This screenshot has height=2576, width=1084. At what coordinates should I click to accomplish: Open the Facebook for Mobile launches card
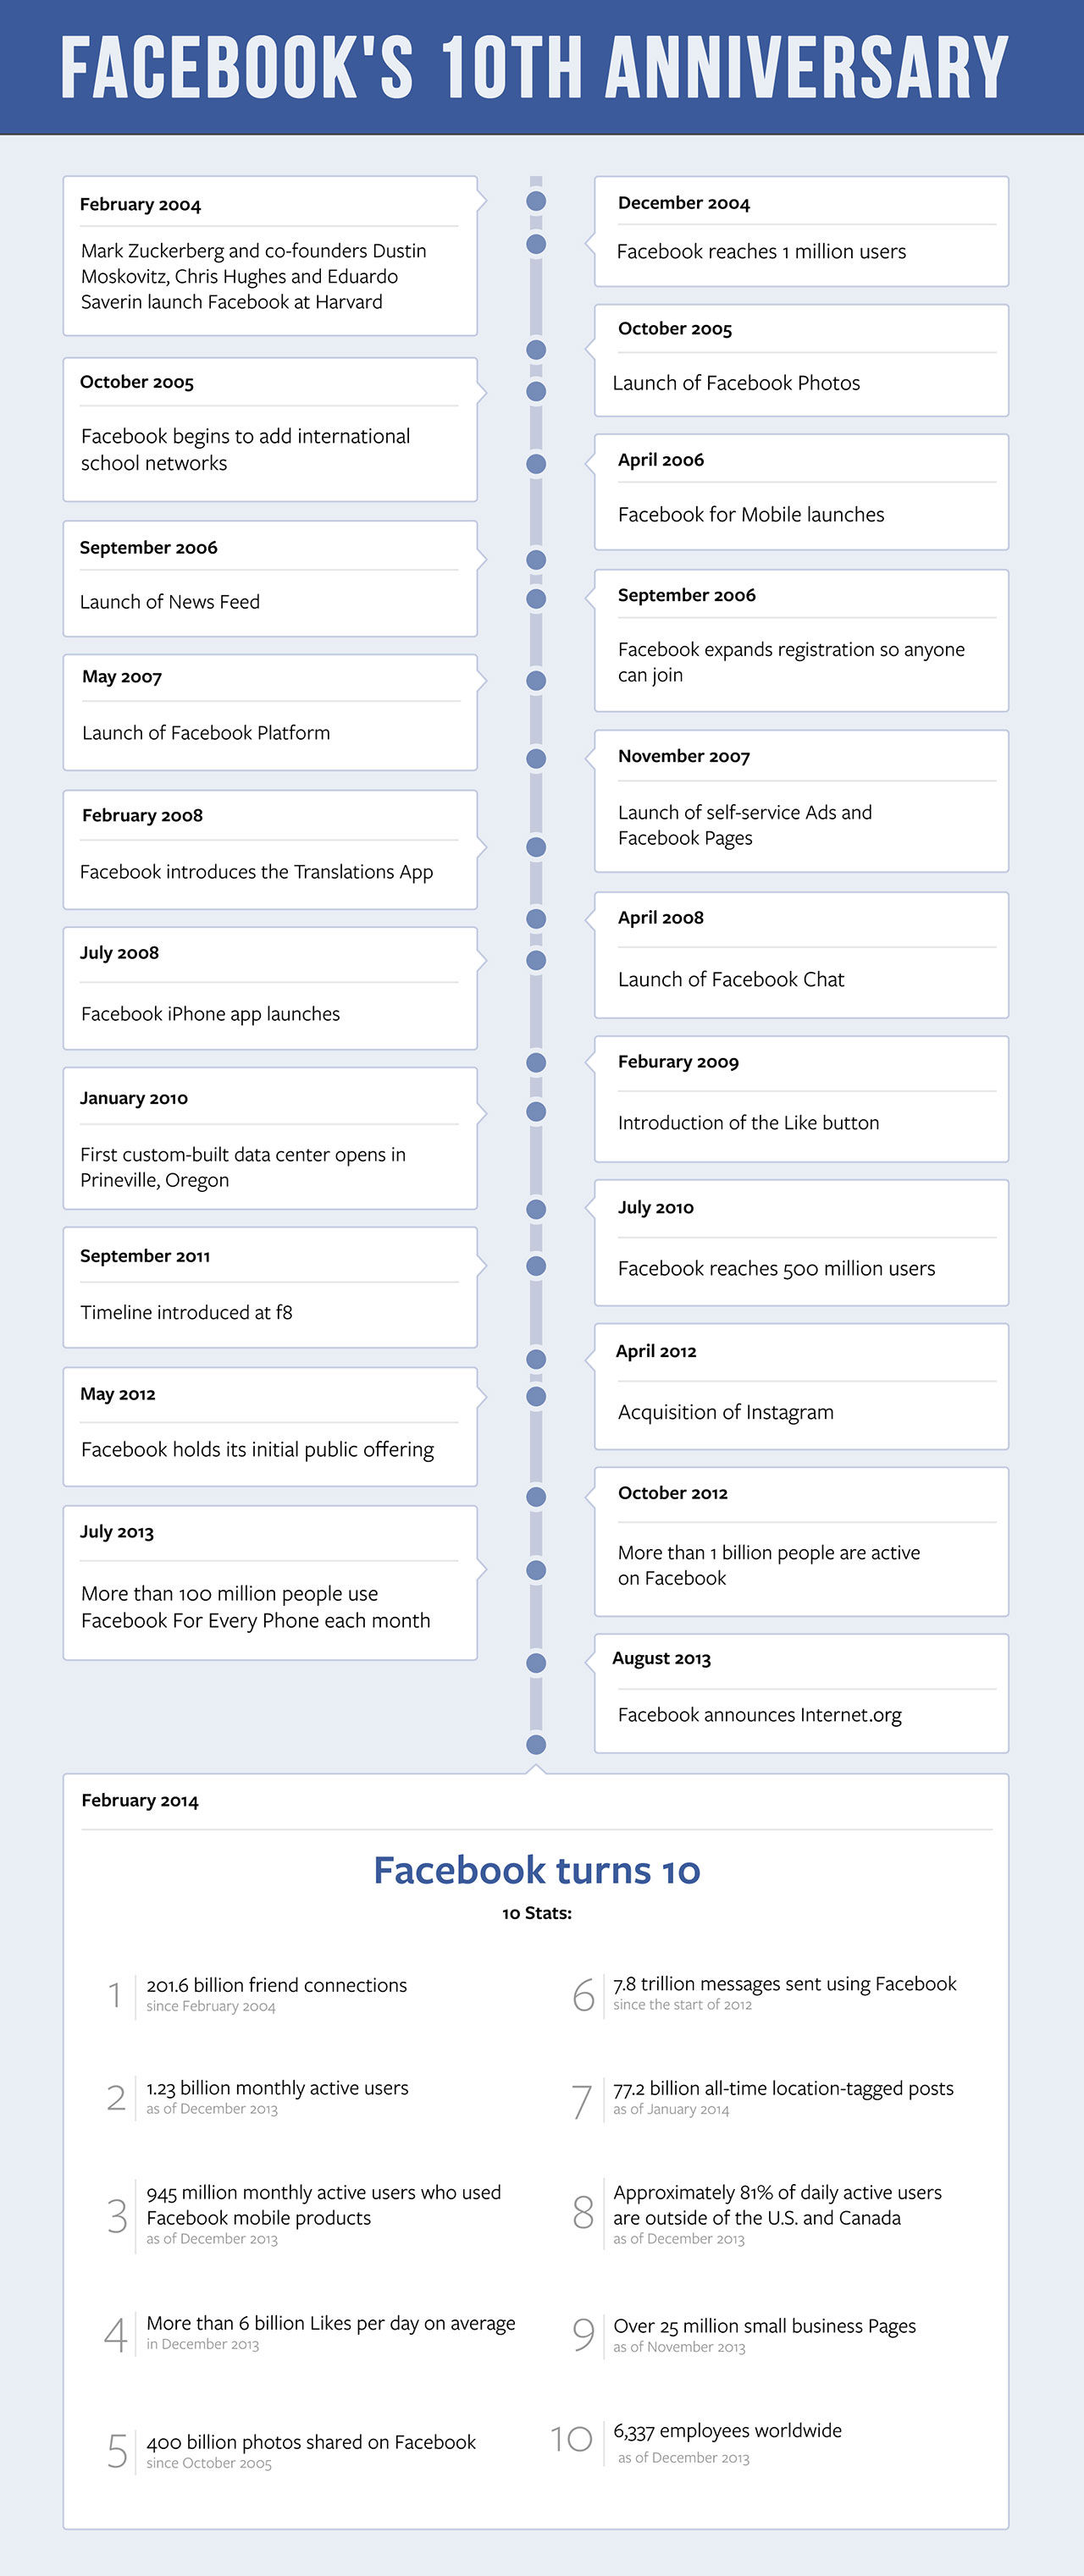[801, 492]
